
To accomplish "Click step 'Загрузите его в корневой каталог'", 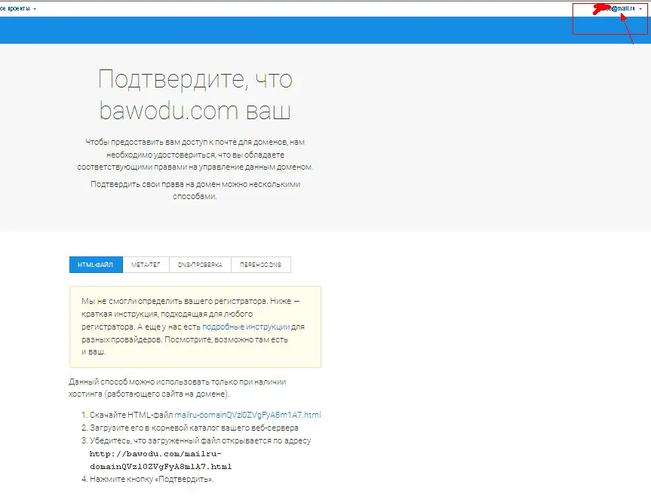I will (194, 428).
